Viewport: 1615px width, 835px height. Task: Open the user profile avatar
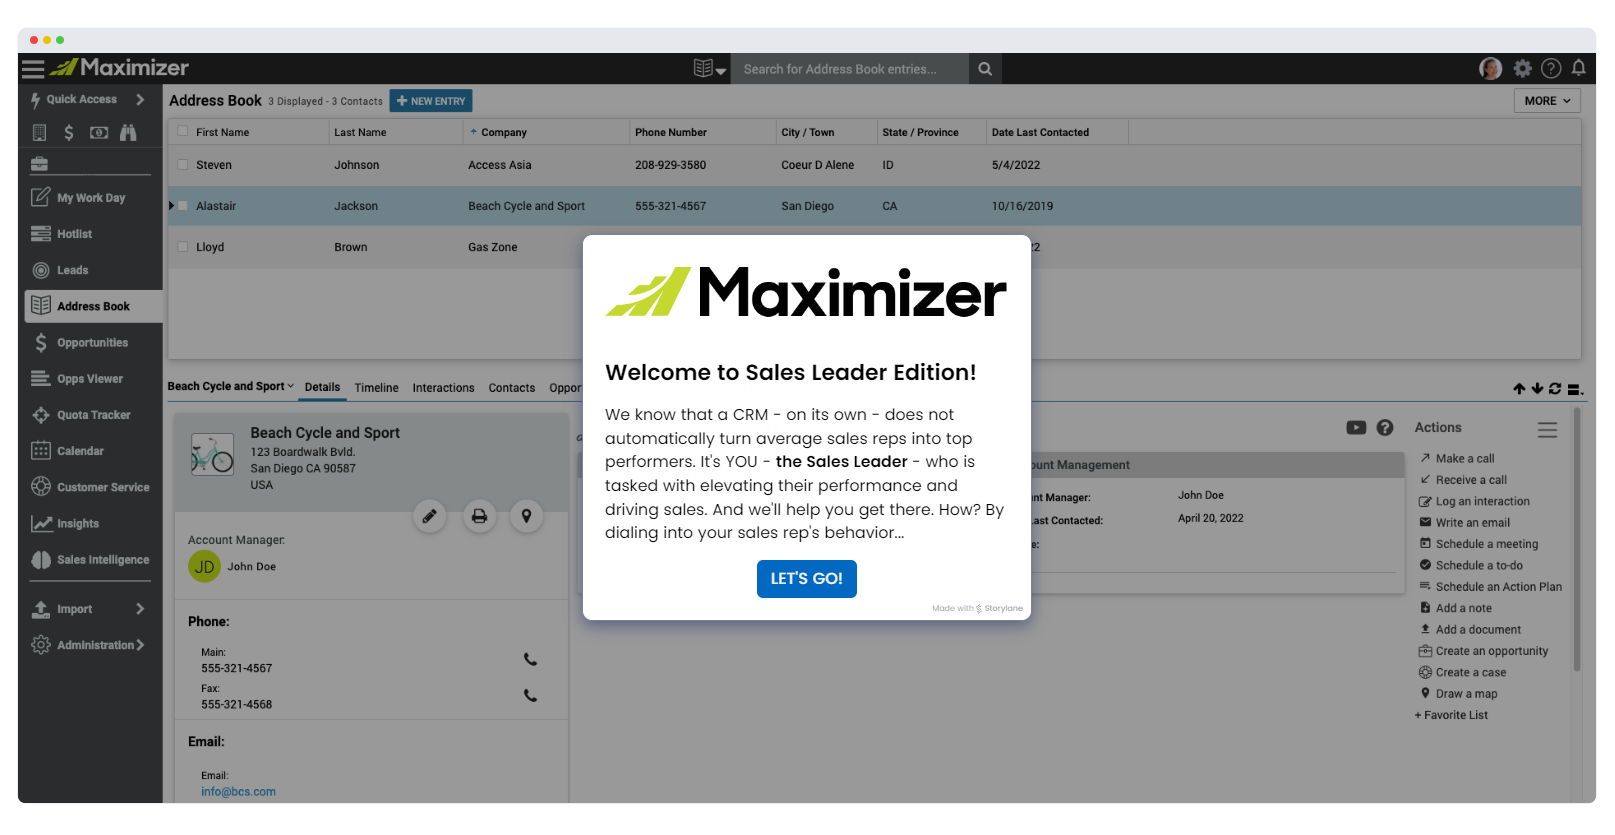pyautogui.click(x=1490, y=68)
